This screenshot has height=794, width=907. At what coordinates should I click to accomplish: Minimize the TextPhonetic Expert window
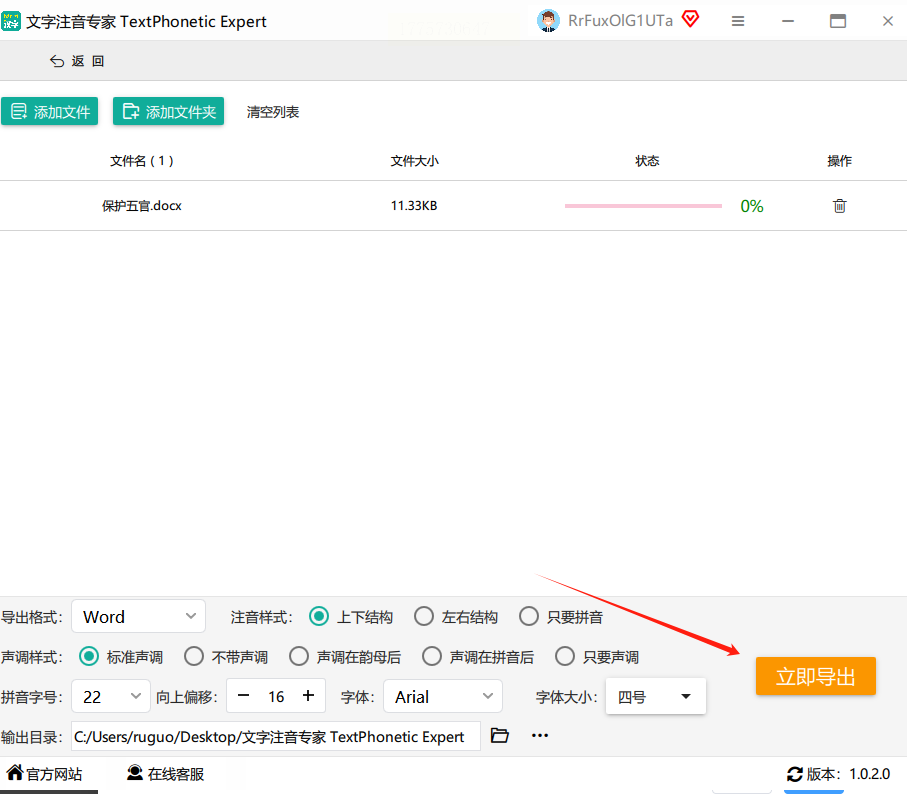[788, 21]
